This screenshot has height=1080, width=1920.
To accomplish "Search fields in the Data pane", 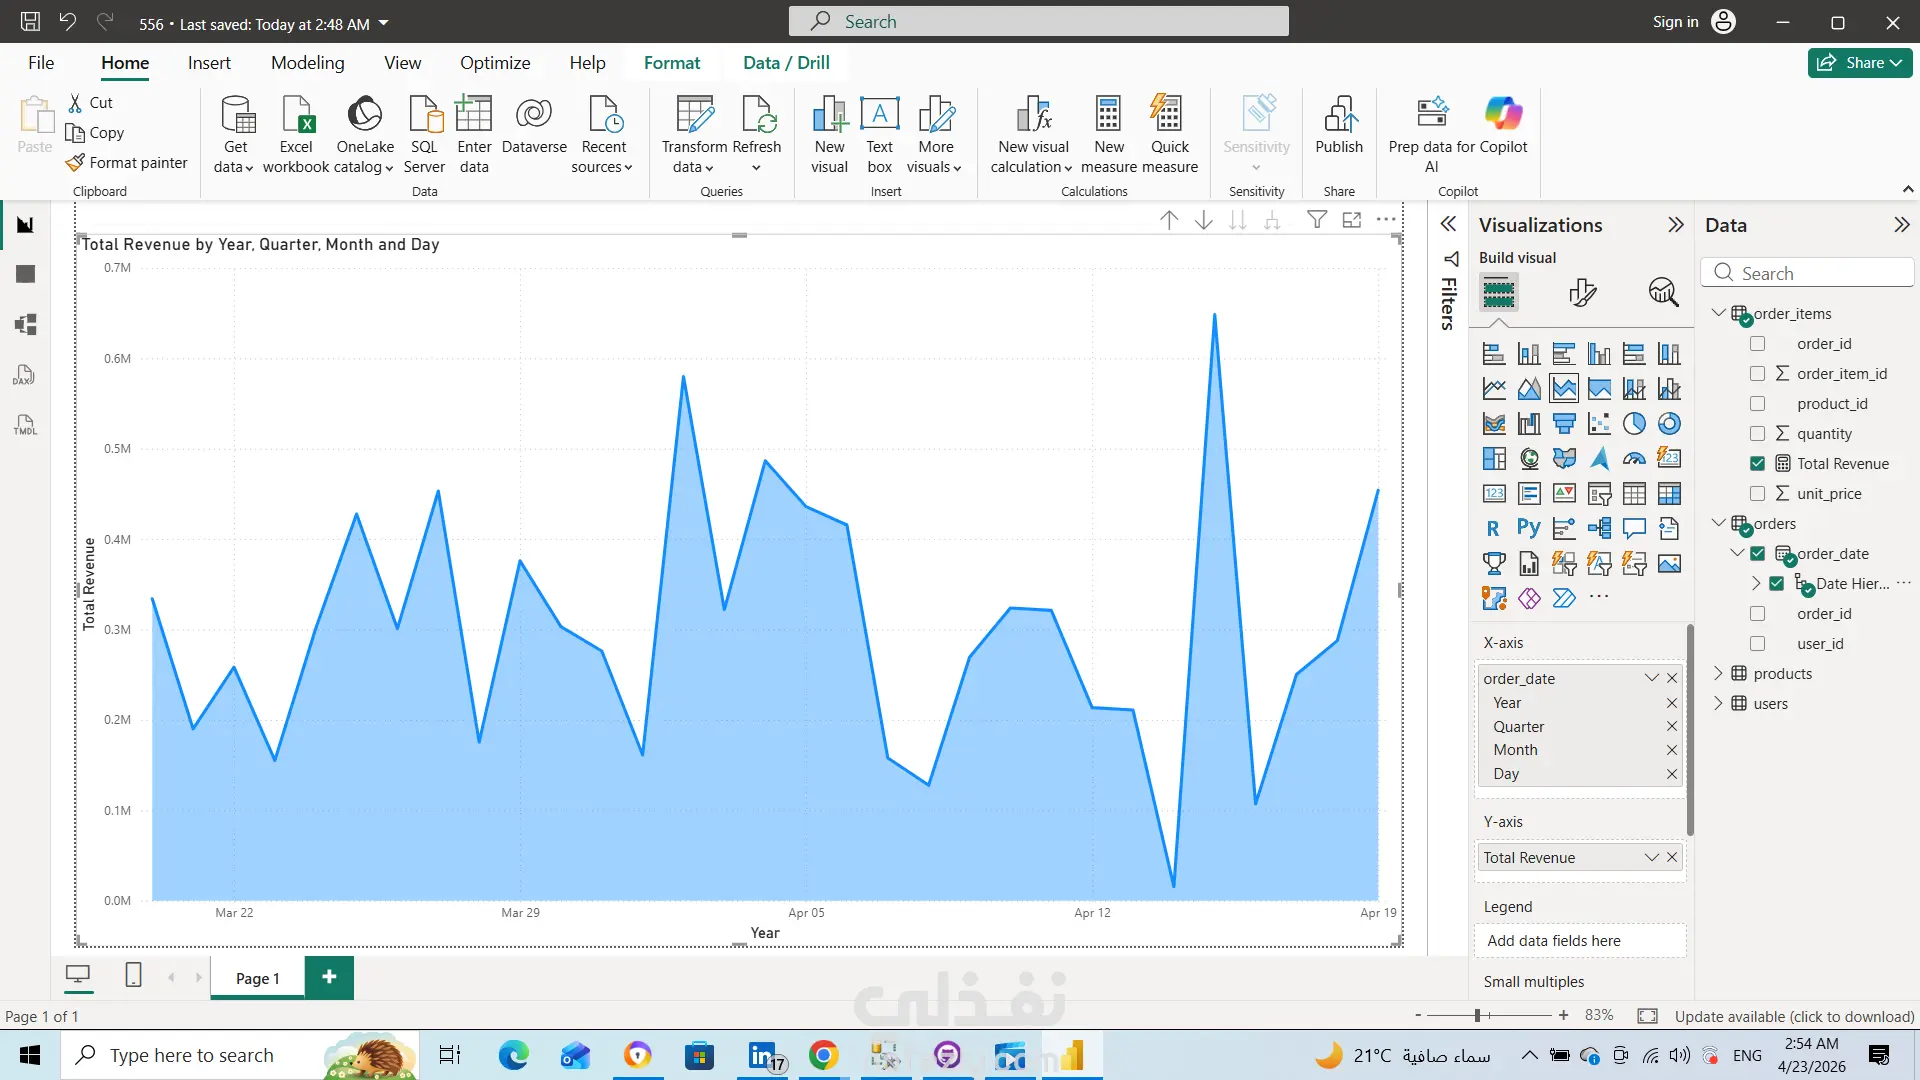I will pyautogui.click(x=1807, y=273).
